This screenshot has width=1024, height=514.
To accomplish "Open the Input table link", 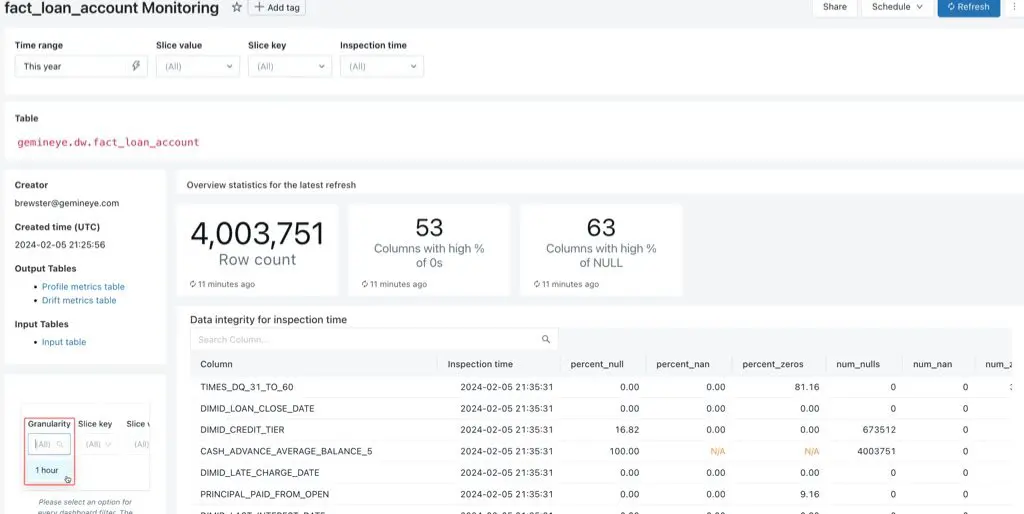I will 64,342.
